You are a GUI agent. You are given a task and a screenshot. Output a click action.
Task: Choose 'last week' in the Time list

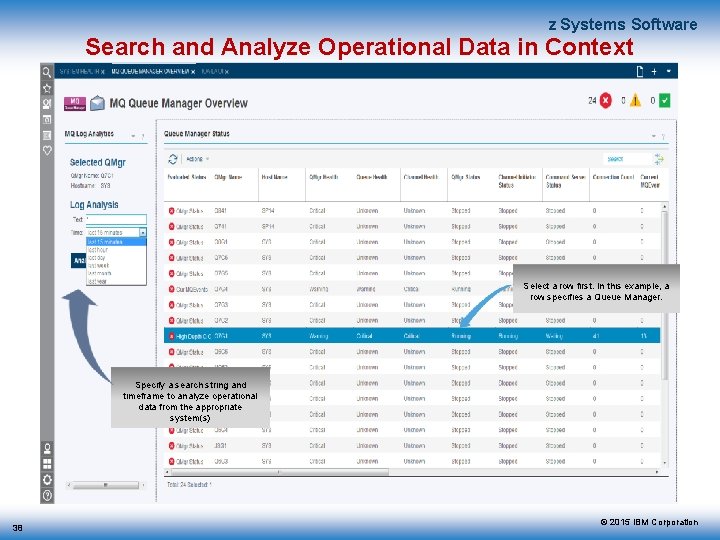pyautogui.click(x=116, y=265)
